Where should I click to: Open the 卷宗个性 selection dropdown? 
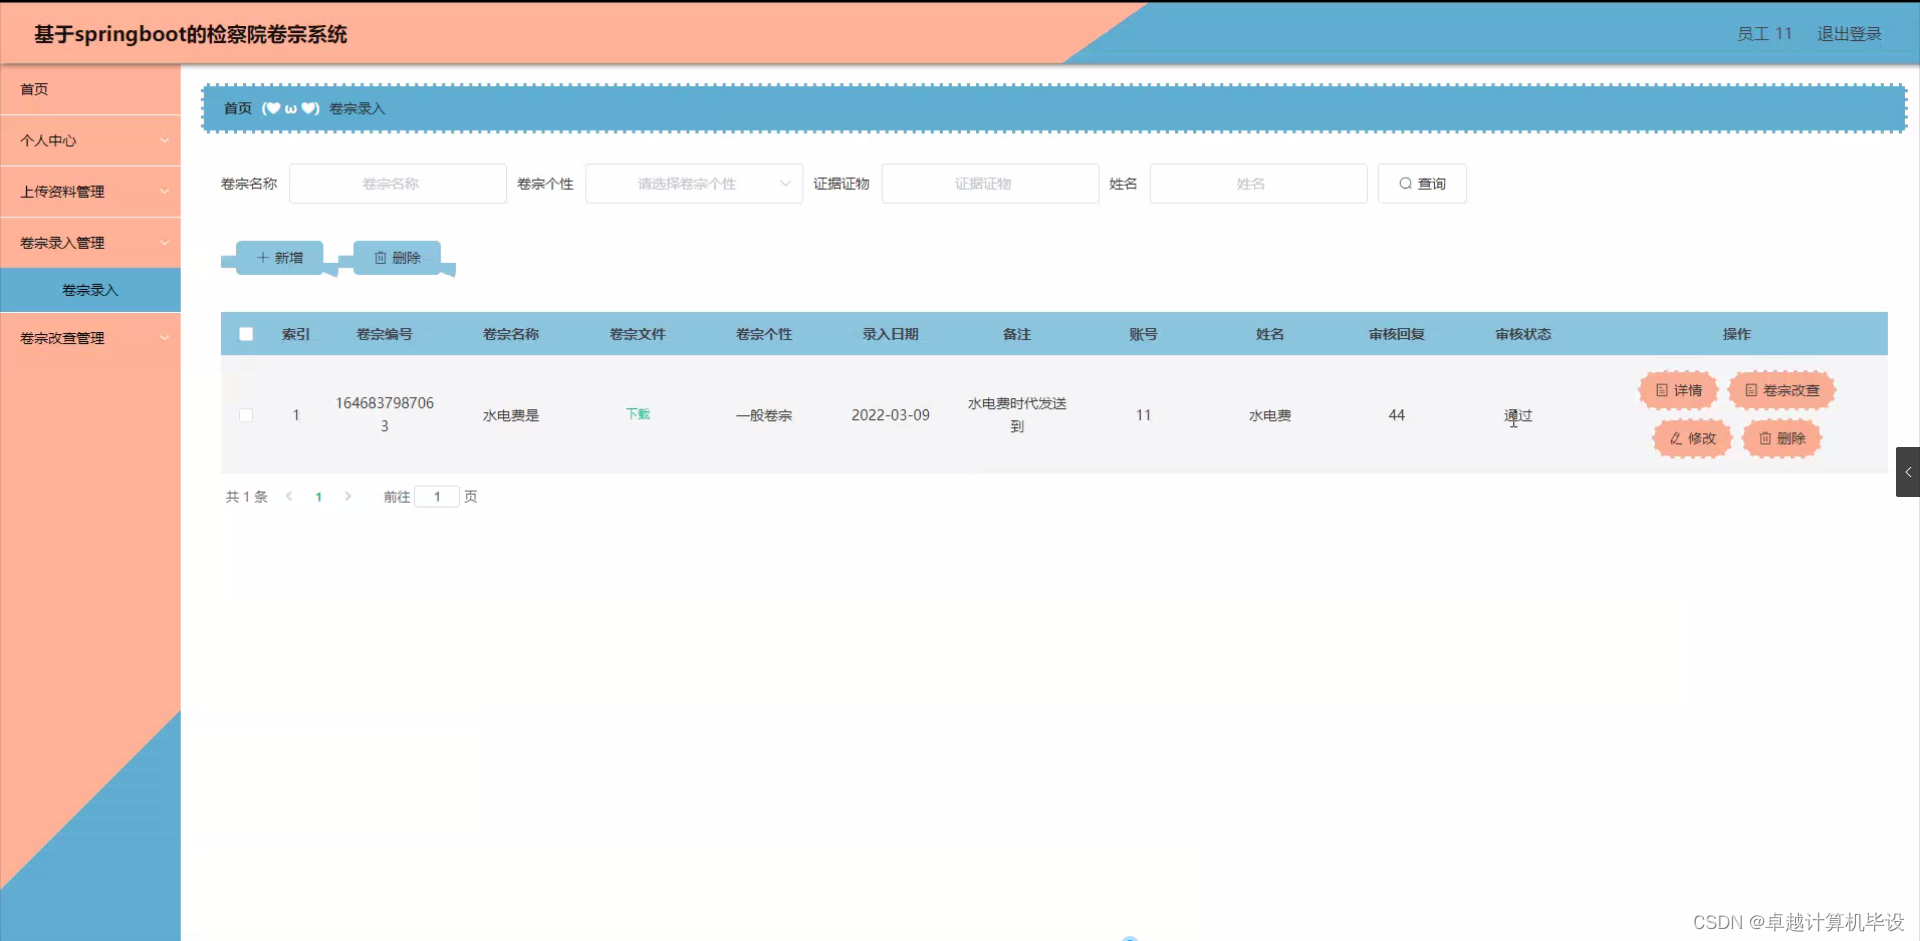coord(694,183)
